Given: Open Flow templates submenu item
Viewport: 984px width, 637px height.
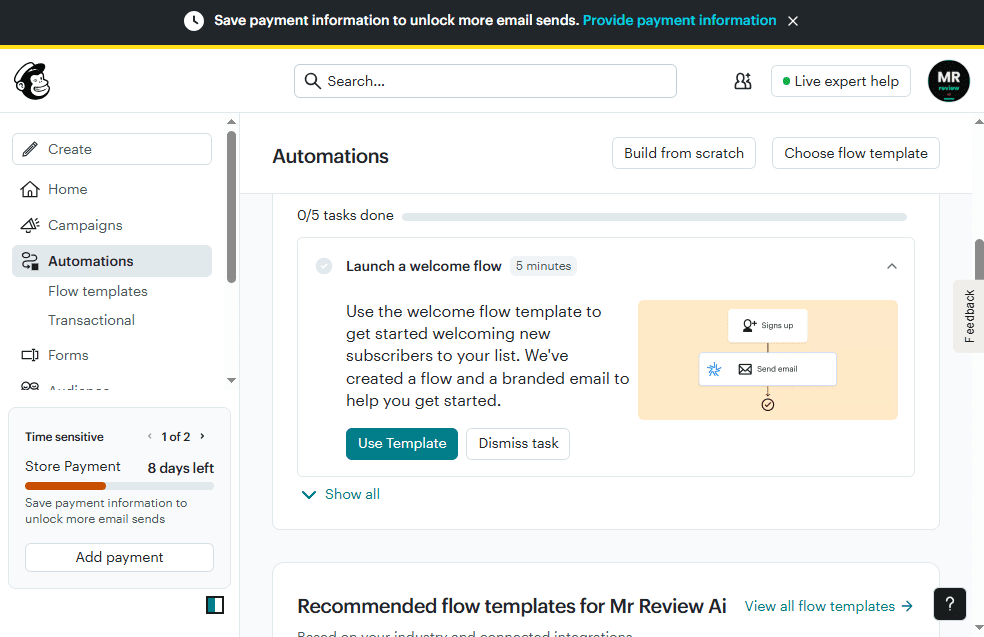Looking at the screenshot, I should tap(98, 291).
